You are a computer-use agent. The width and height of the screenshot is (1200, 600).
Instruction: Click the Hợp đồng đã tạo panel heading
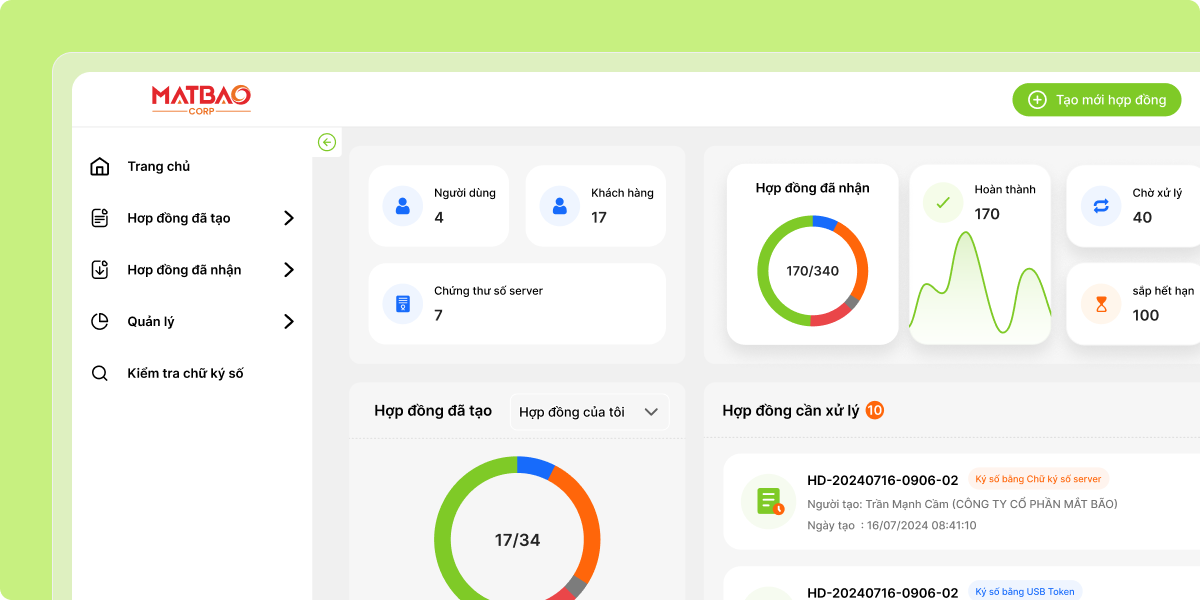(x=433, y=410)
